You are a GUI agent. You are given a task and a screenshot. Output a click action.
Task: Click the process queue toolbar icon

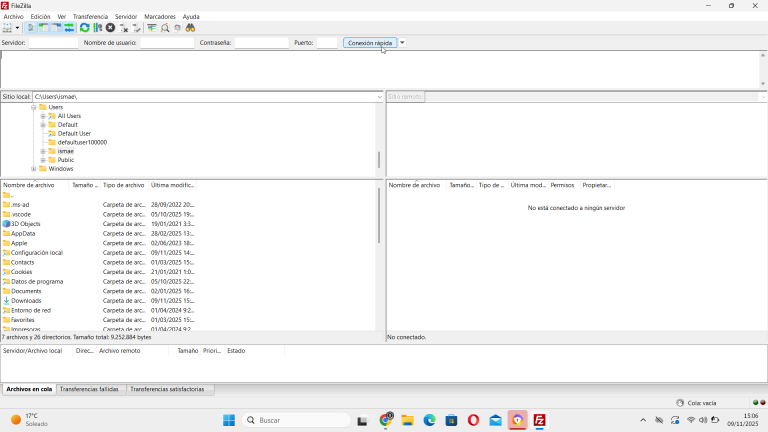point(97,28)
